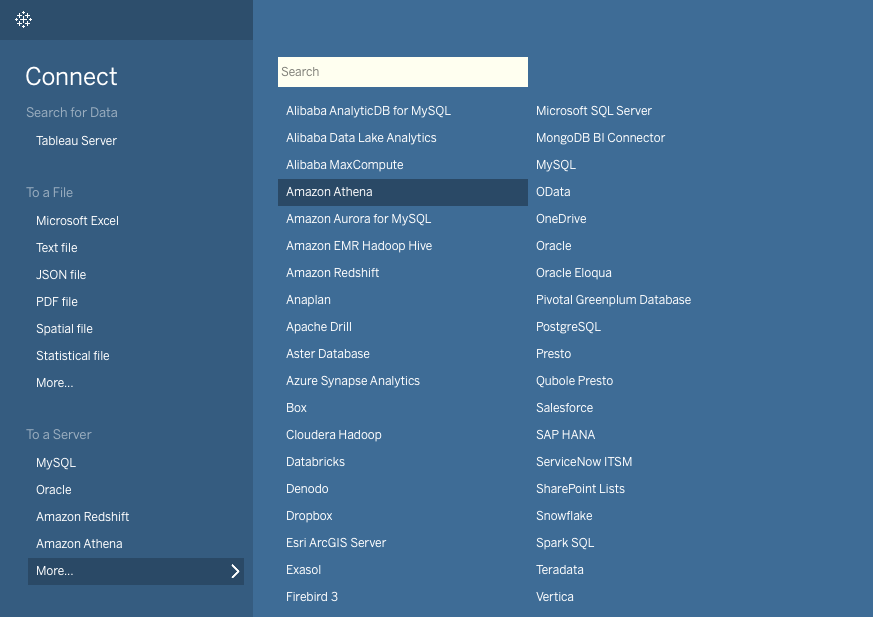Select Teradata connector
This screenshot has height=617, width=873.
(560, 570)
